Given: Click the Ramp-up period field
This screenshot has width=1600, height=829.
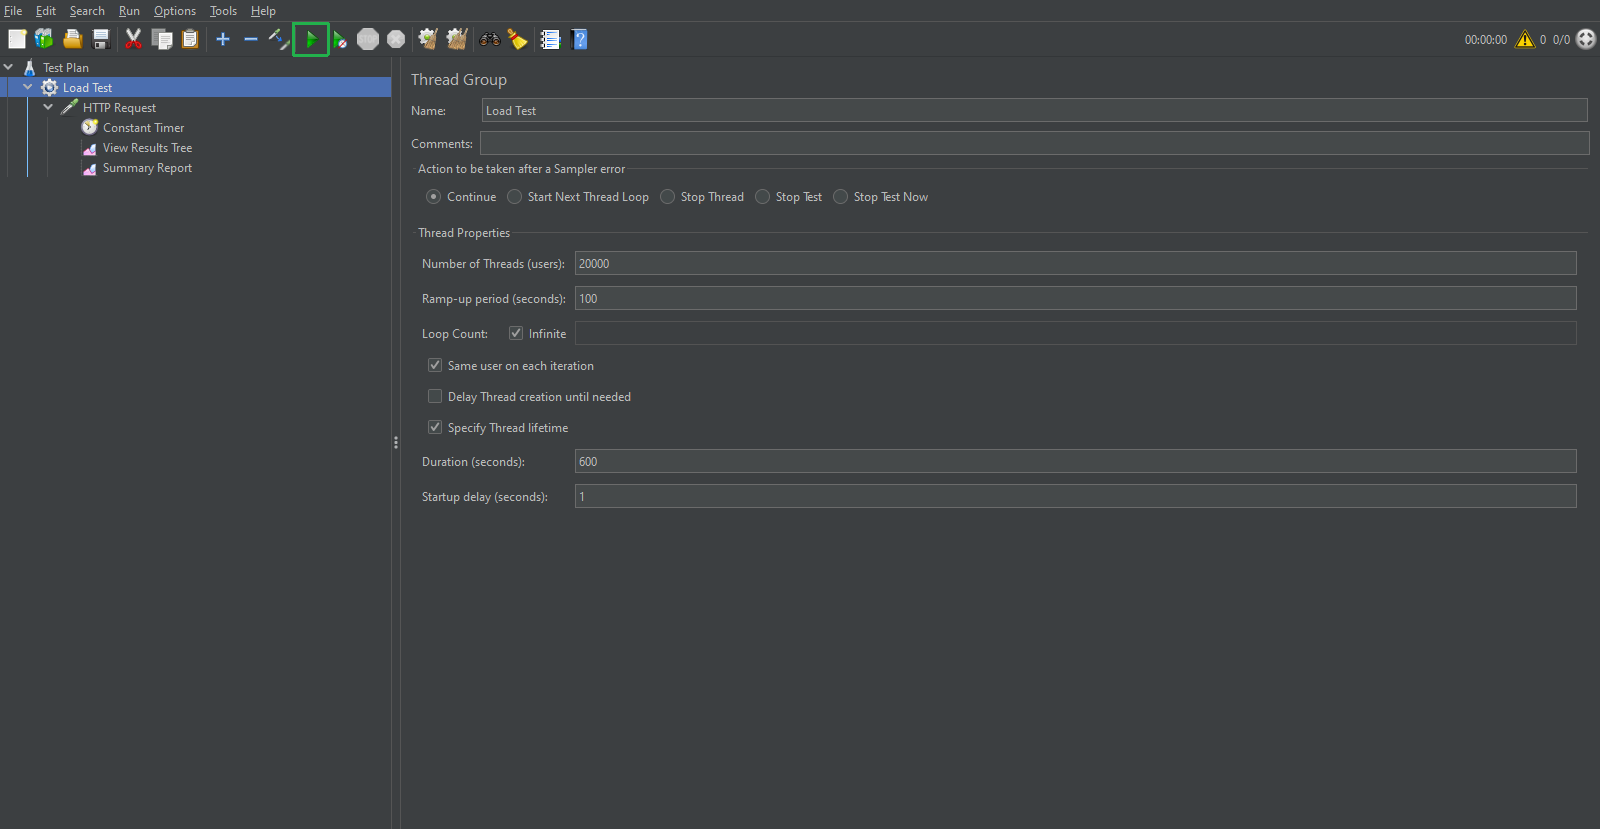Looking at the screenshot, I should click(1075, 298).
